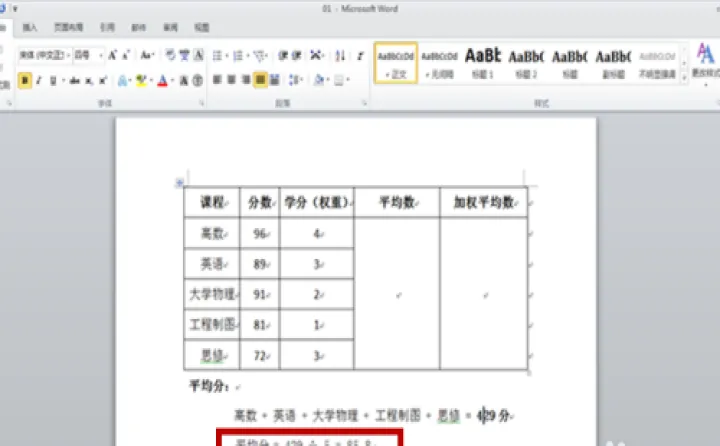Viewport: 720px width, 446px height.
Task: Click the Numbering list icon
Action: (x=238, y=56)
